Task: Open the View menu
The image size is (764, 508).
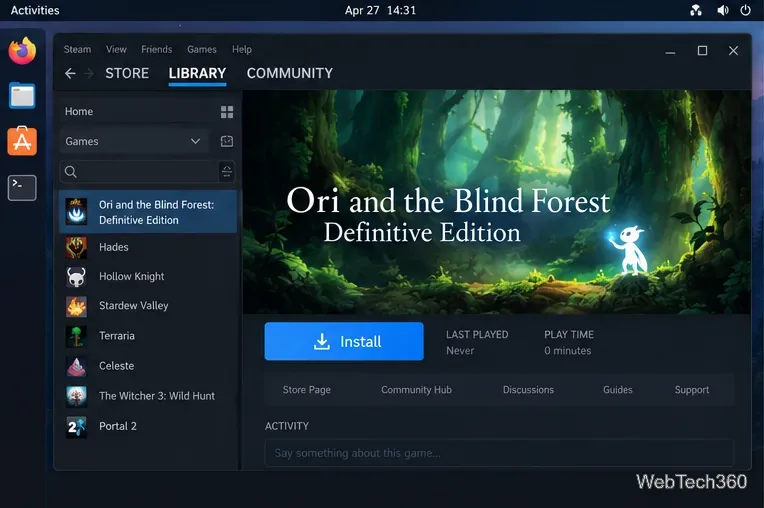Action: tap(116, 49)
